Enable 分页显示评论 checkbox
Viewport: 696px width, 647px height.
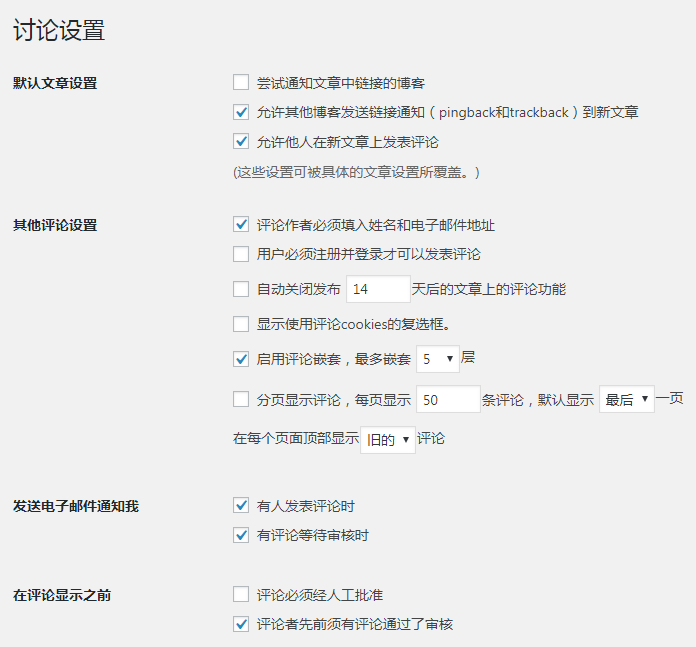241,399
